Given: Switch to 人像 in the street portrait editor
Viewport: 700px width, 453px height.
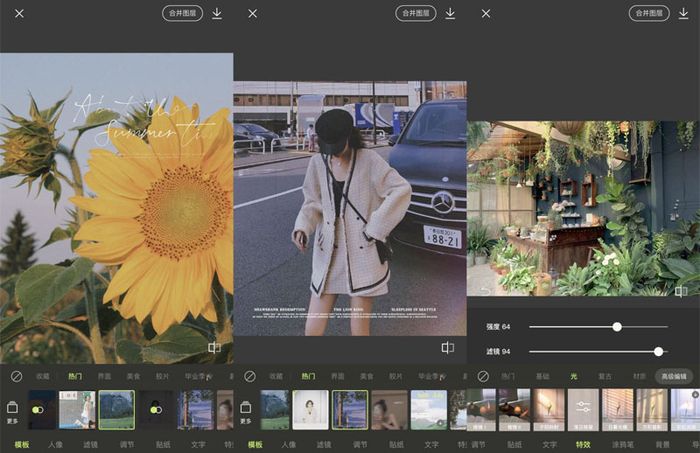Looking at the screenshot, I should [289, 444].
